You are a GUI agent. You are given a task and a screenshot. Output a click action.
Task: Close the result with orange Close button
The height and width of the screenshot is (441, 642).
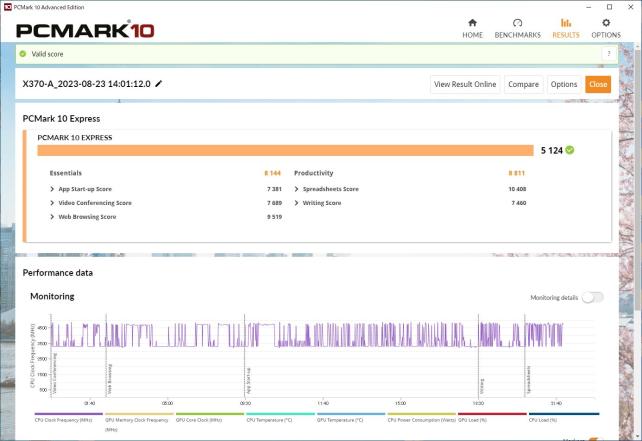coord(598,84)
